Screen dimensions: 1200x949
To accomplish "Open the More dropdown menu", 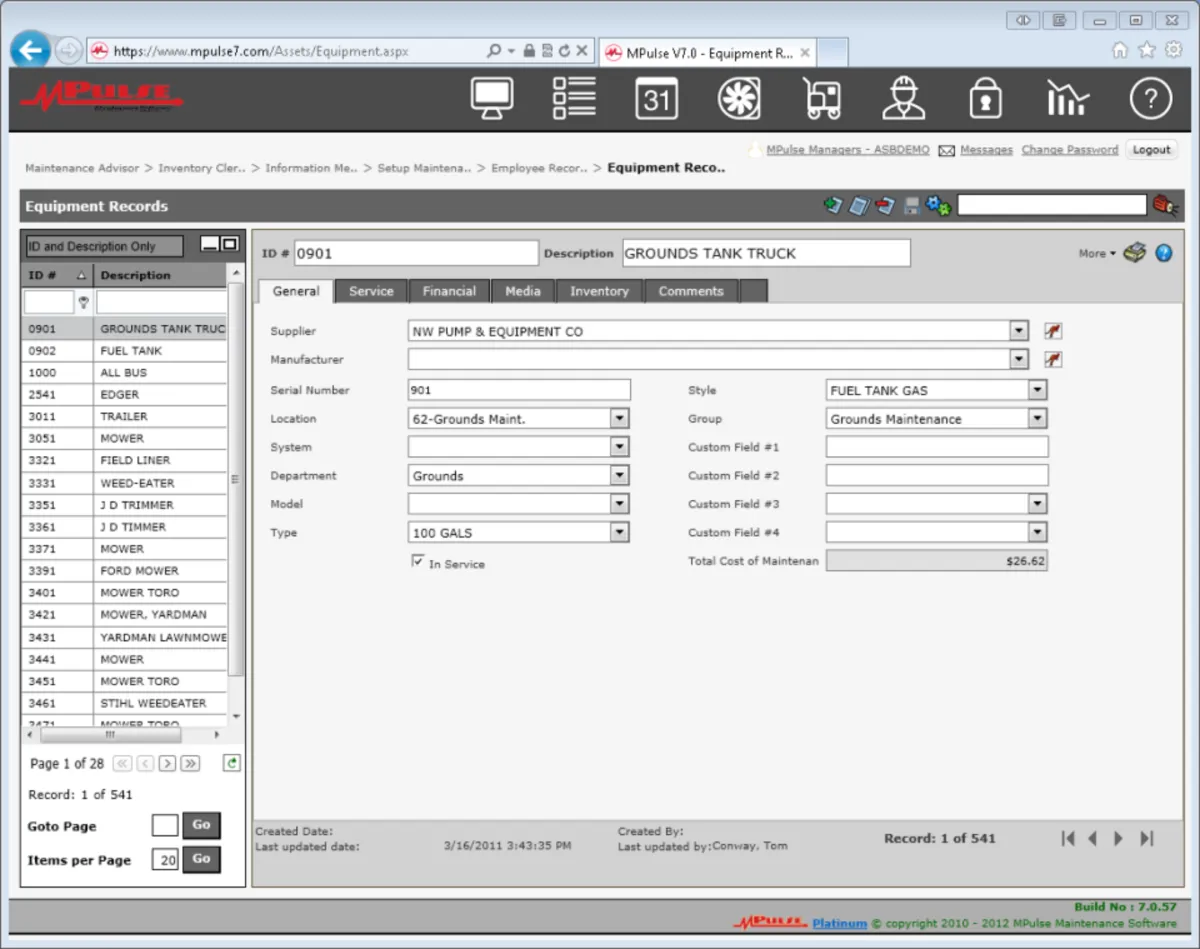I will pyautogui.click(x=1097, y=254).
